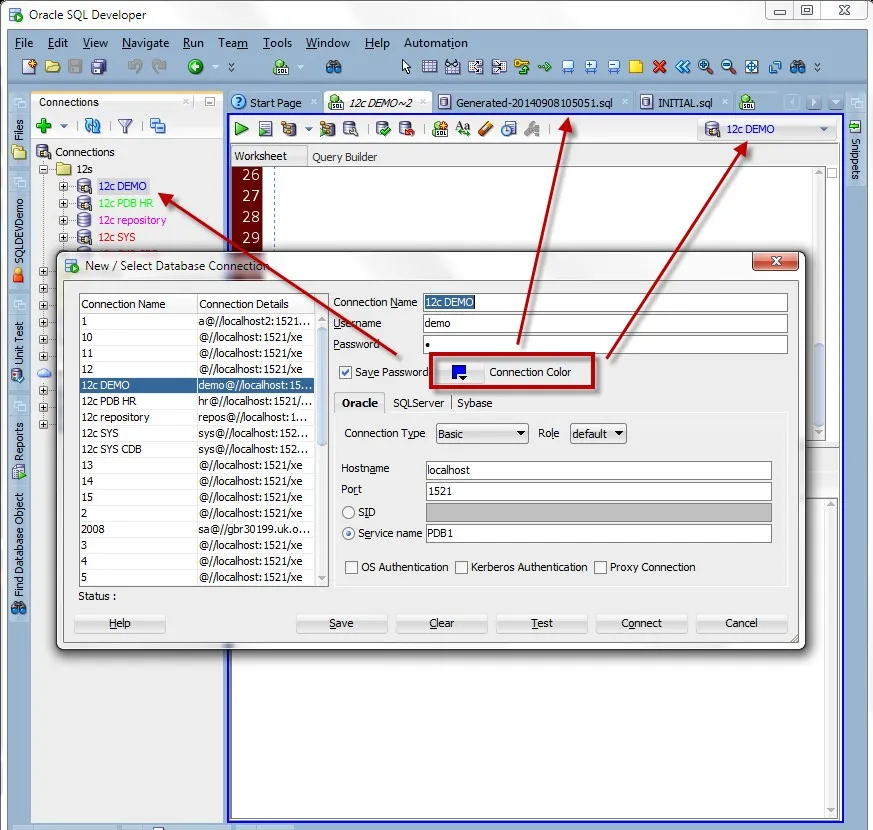Click the Commit icon in worksheet toolbar
The image size is (873, 830).
tap(383, 129)
